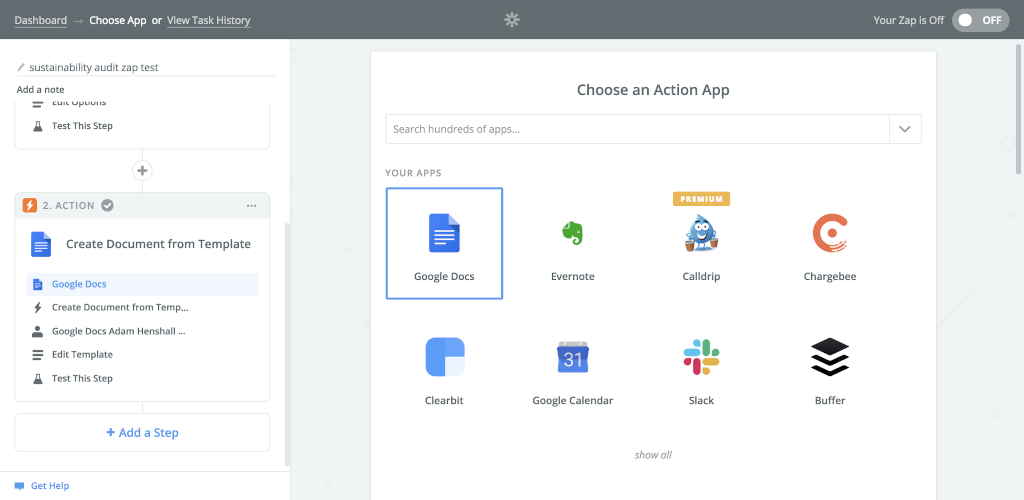Click the Create Document from Template heading
Image resolution: width=1024 pixels, height=500 pixels.
click(159, 244)
